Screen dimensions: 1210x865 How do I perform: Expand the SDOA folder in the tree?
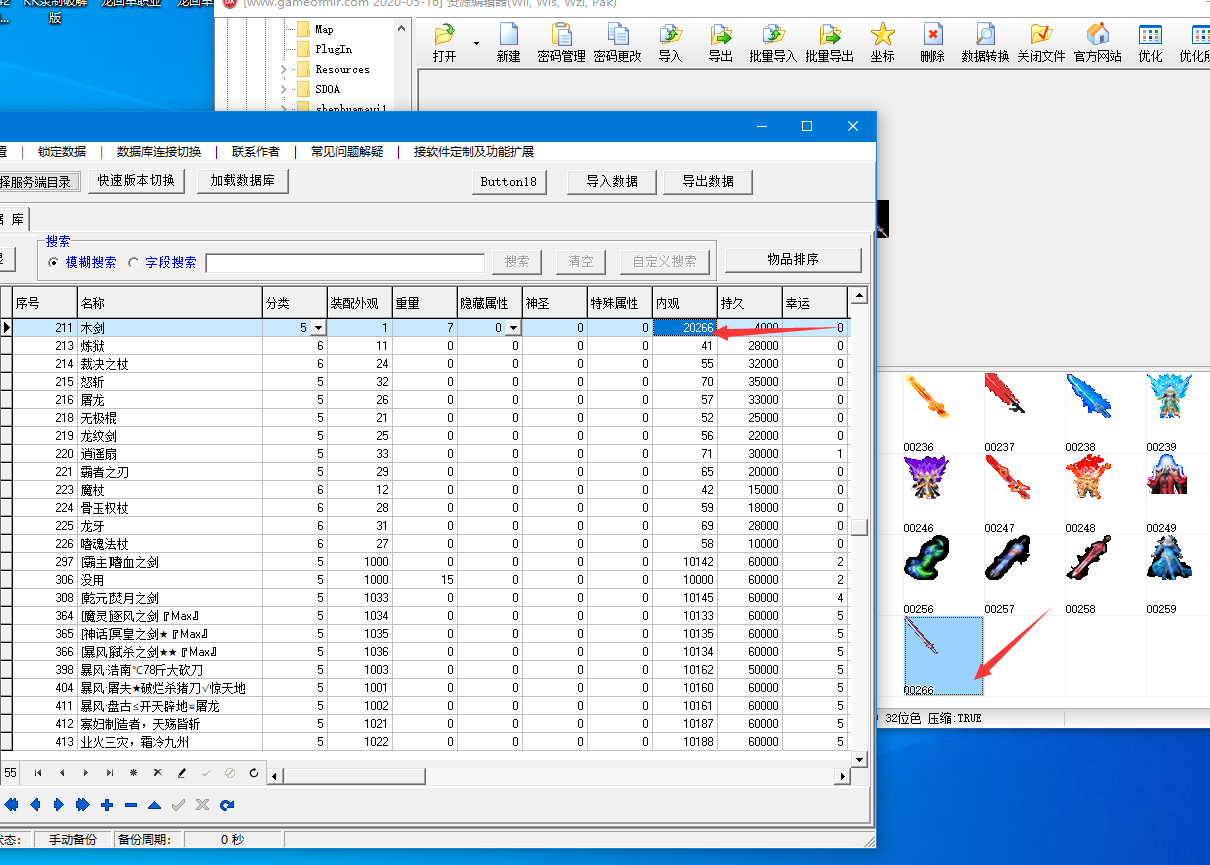point(284,90)
